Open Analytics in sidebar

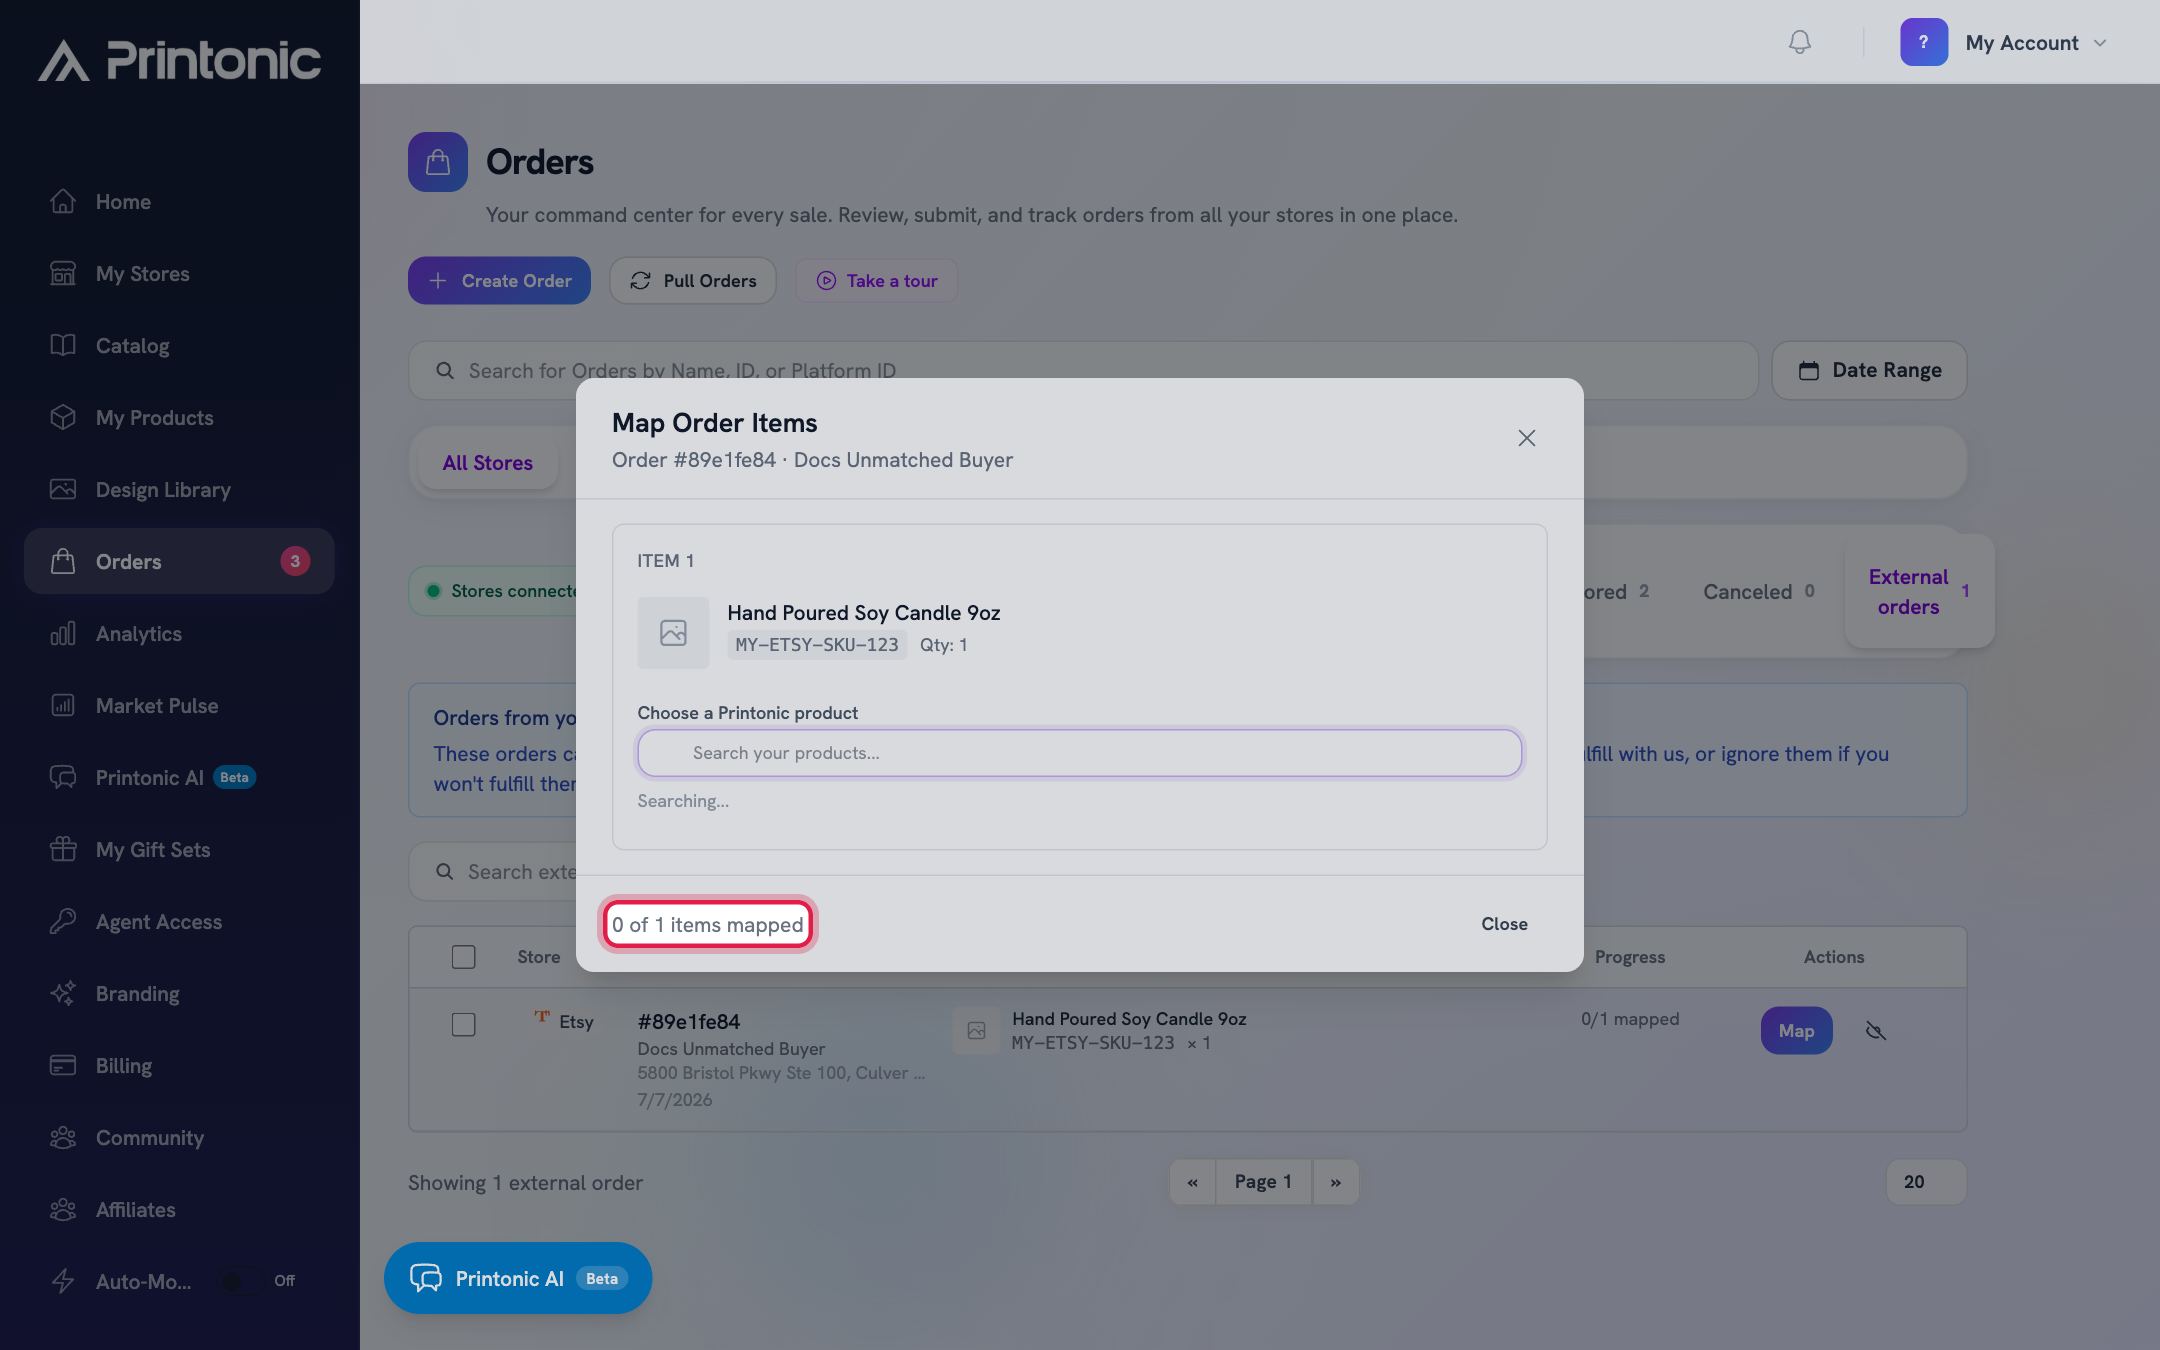point(179,633)
